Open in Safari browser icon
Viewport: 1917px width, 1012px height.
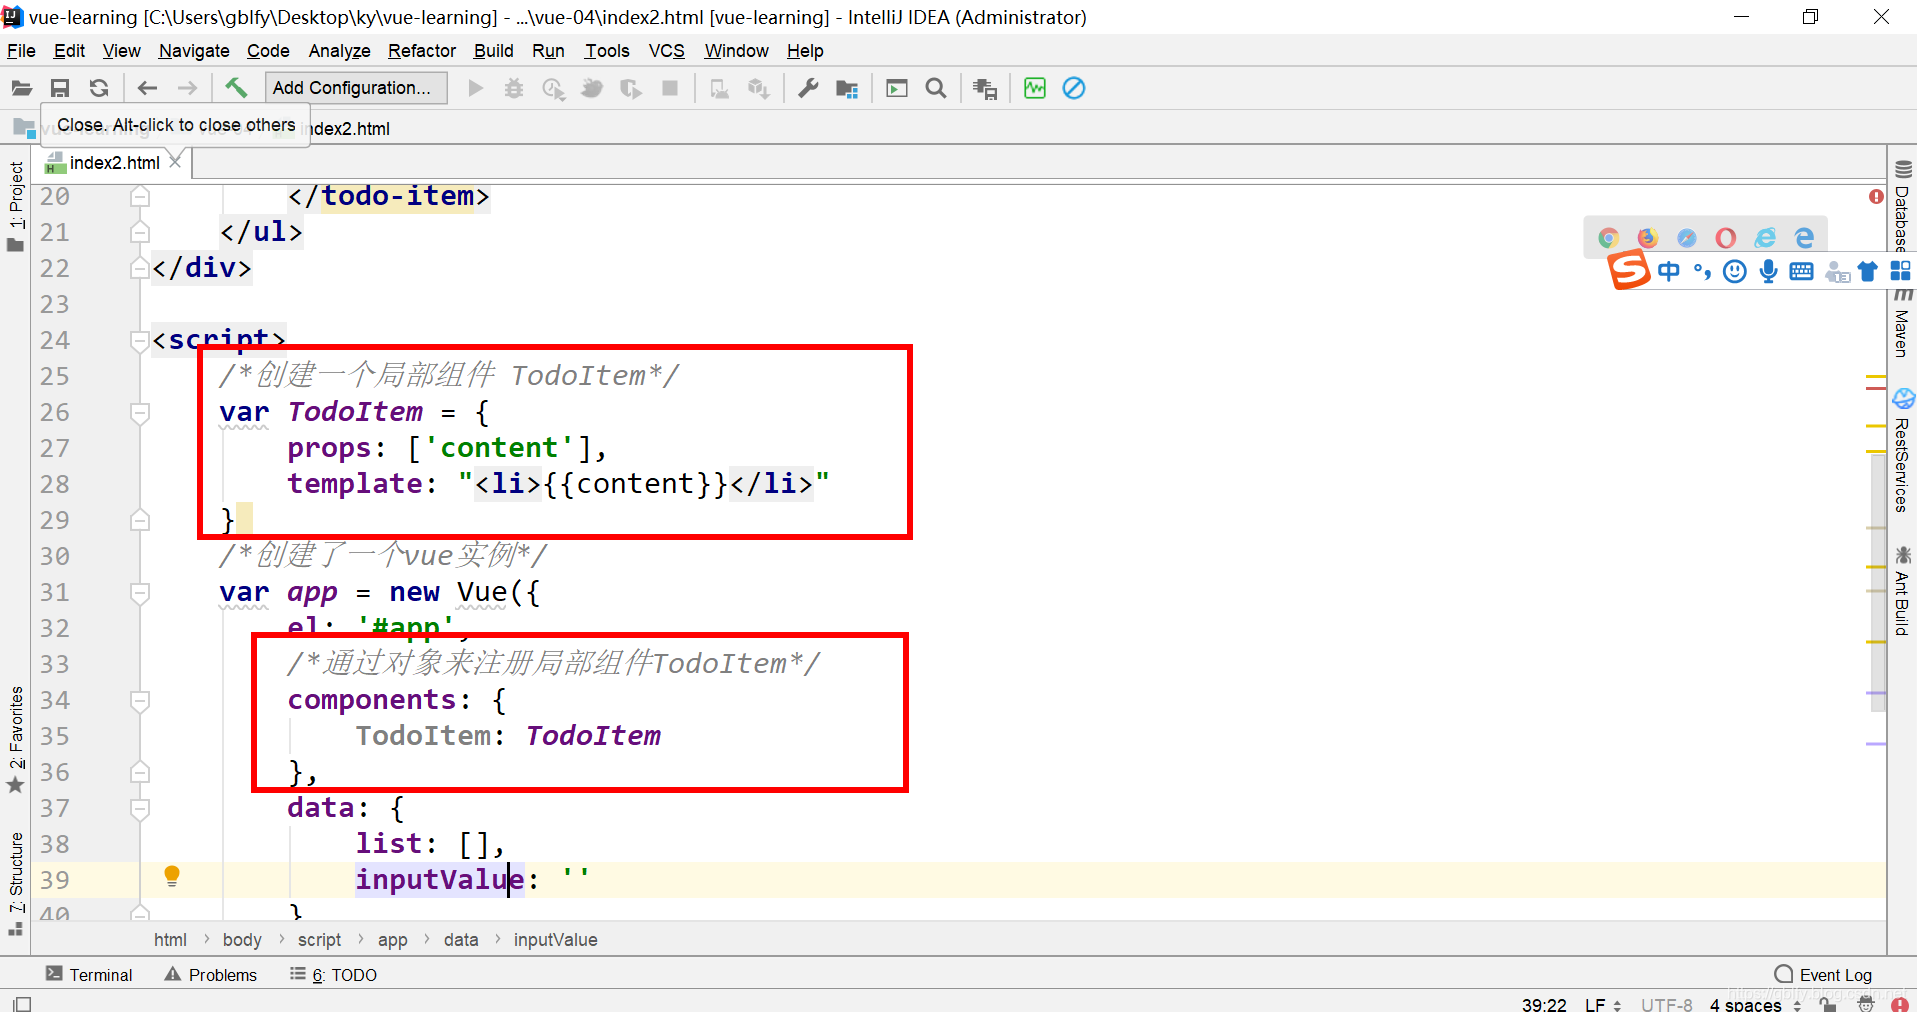(1687, 237)
